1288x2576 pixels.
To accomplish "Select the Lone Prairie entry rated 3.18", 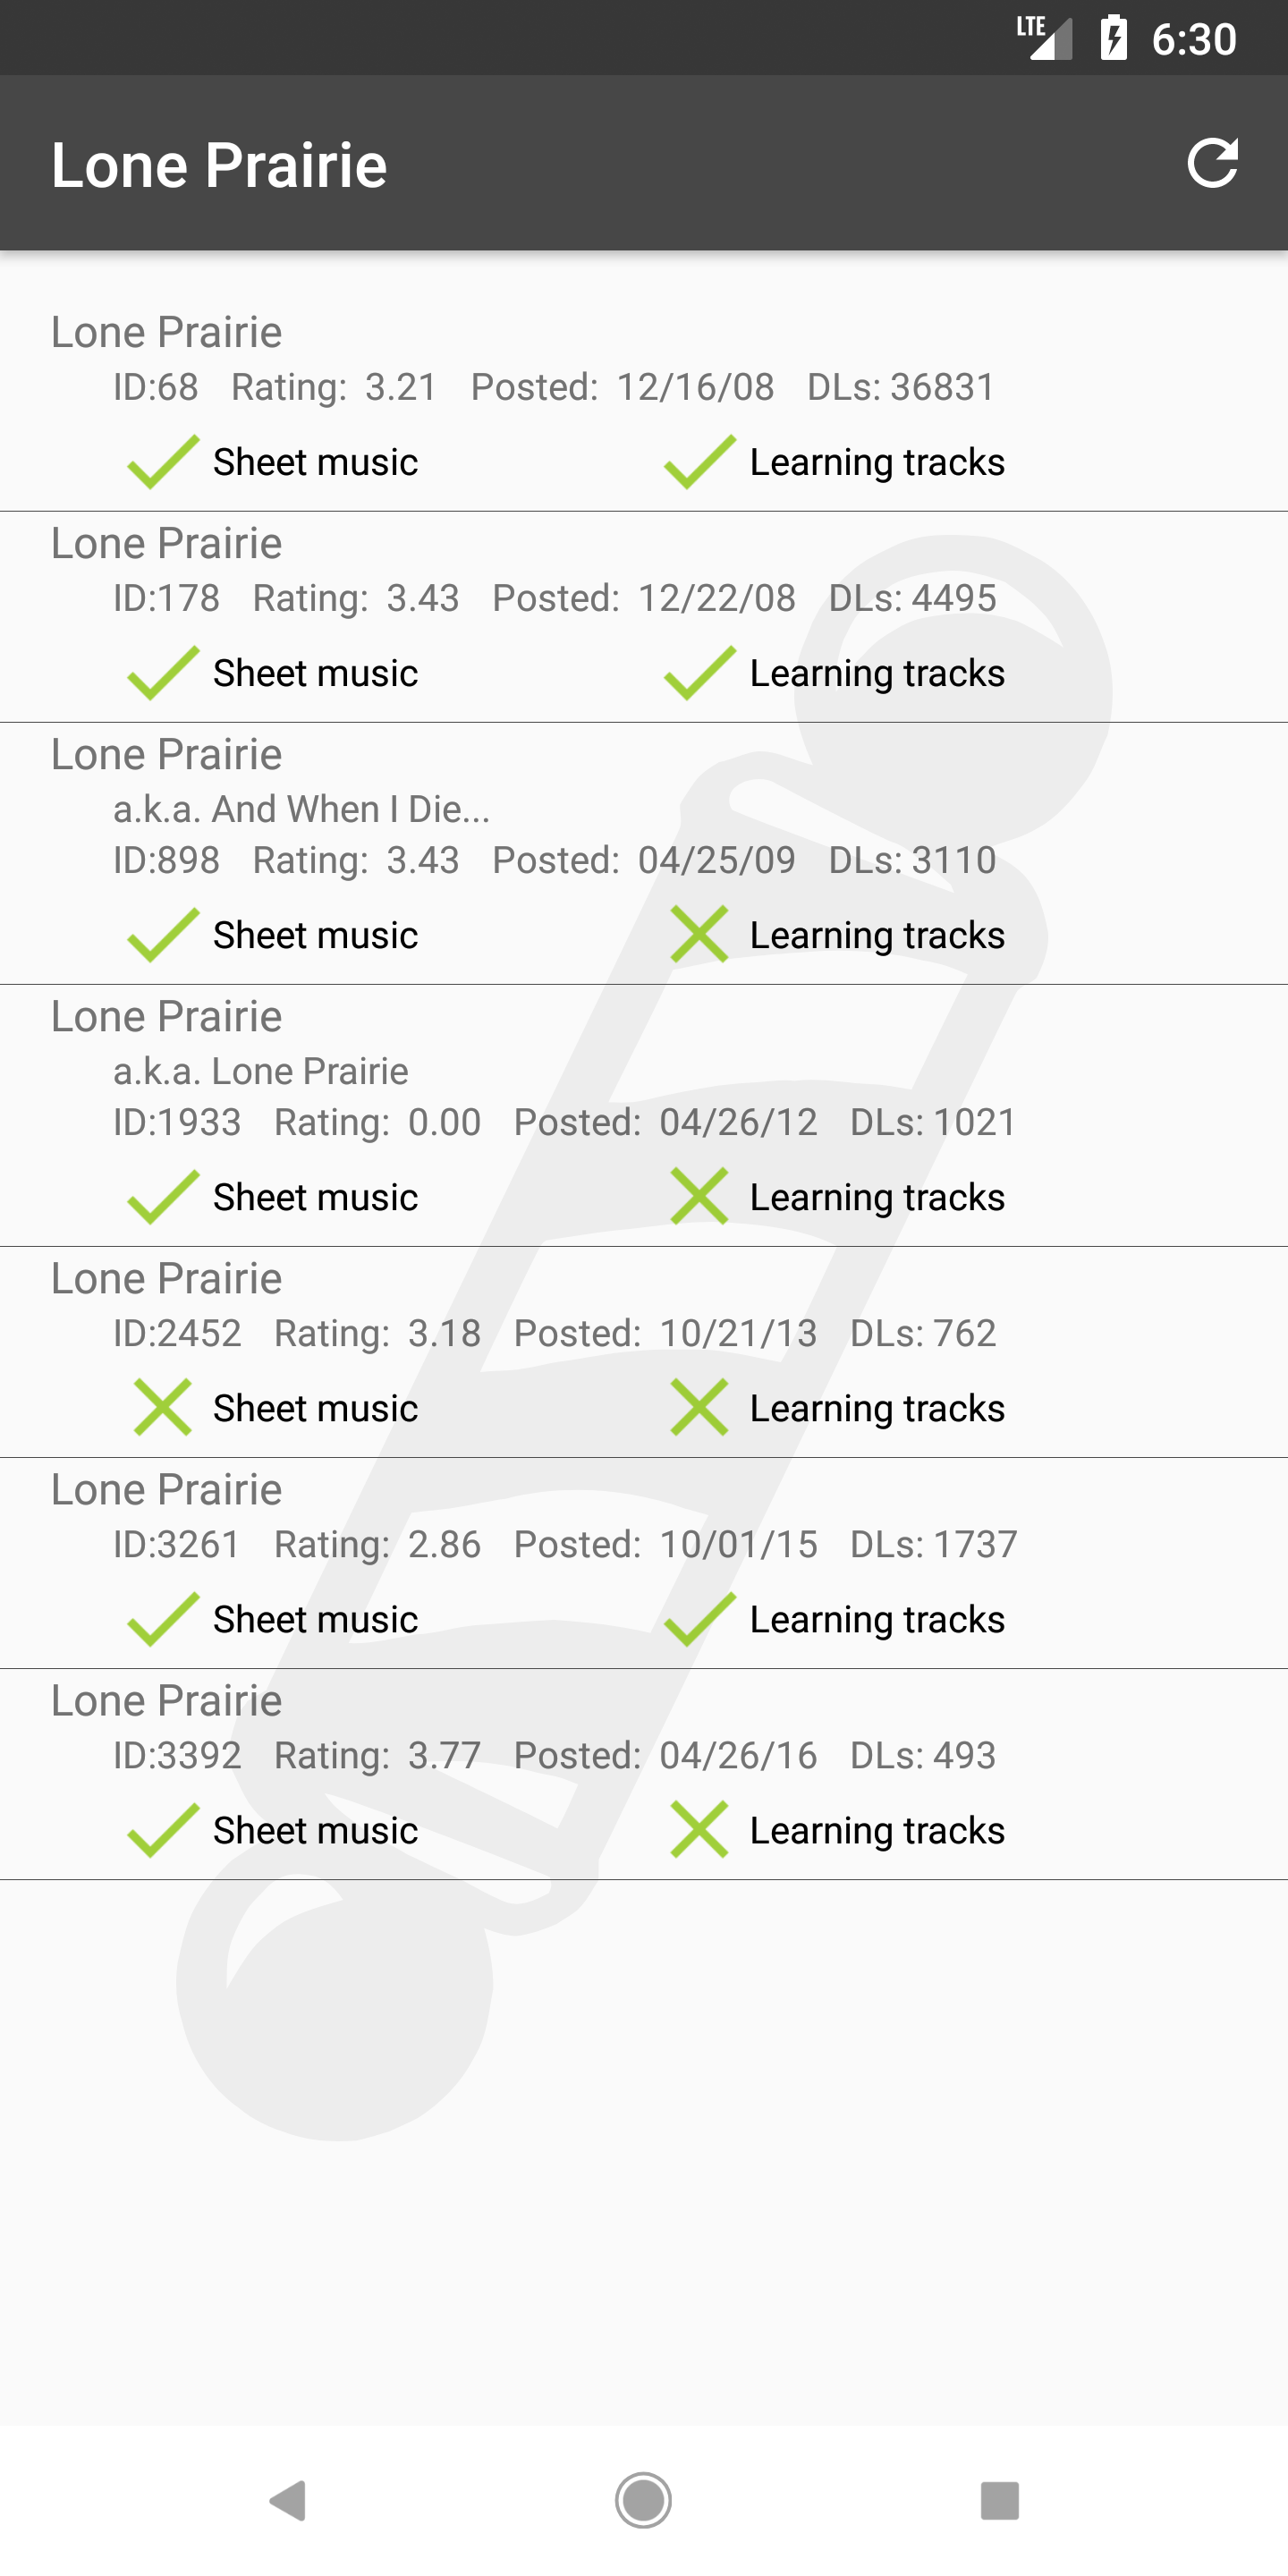I will pos(644,1352).
